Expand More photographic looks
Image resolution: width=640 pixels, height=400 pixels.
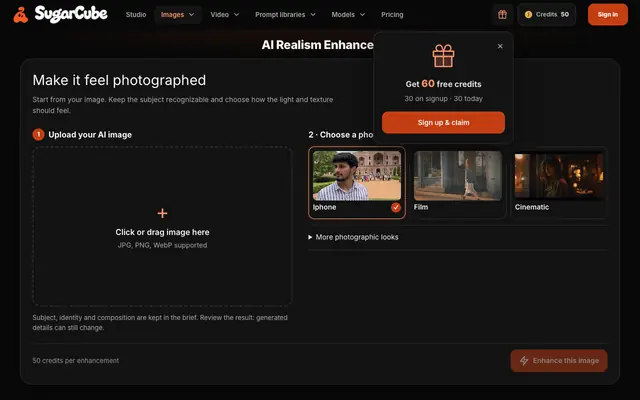tap(353, 237)
